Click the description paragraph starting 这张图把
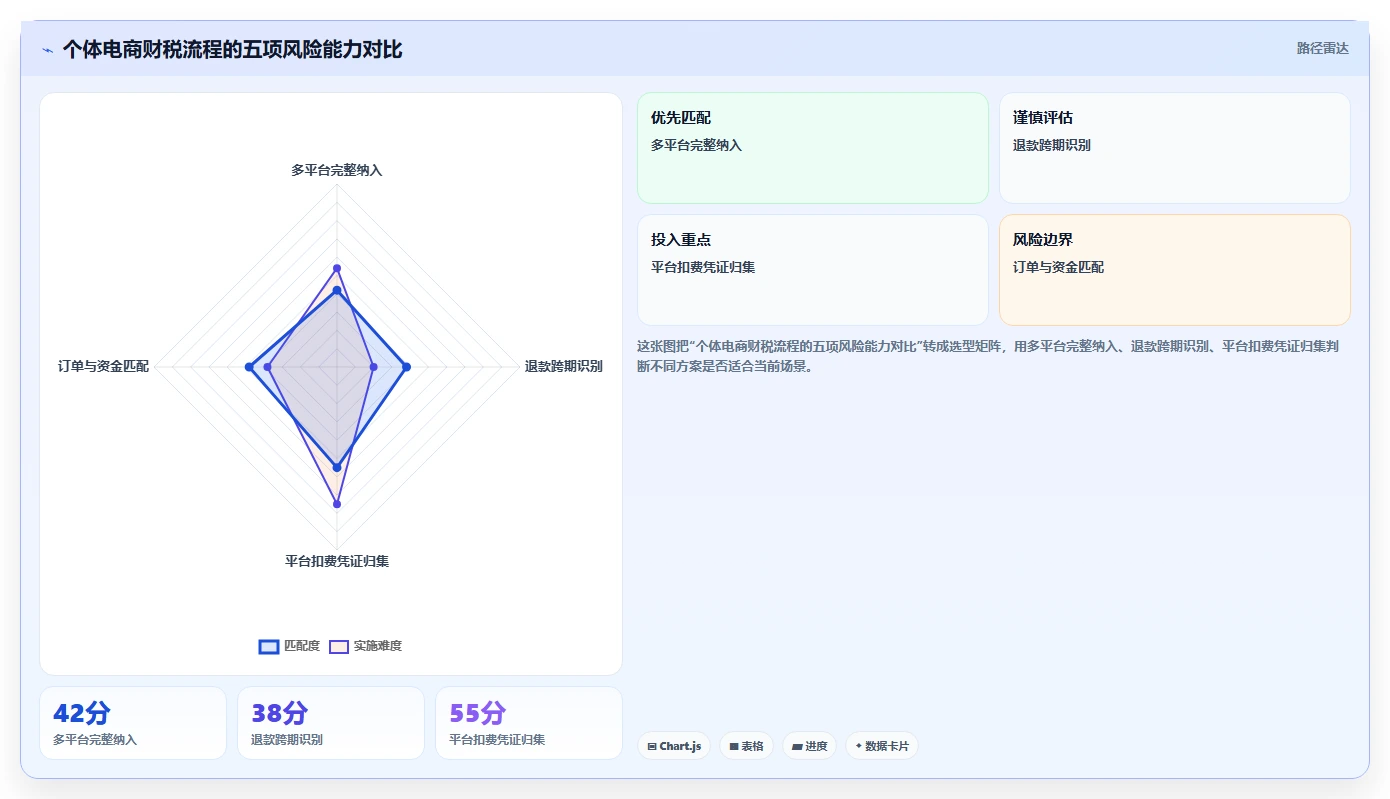1390x799 pixels. tap(988, 356)
